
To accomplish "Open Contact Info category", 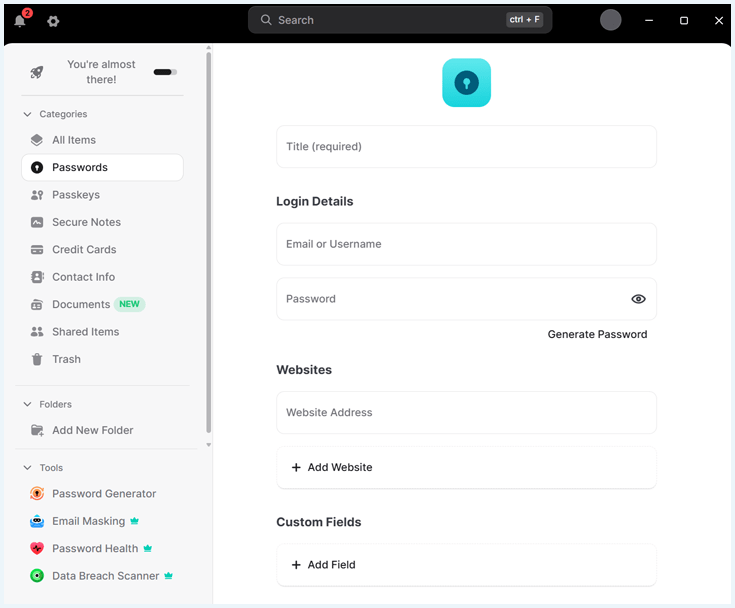I will click(102, 277).
